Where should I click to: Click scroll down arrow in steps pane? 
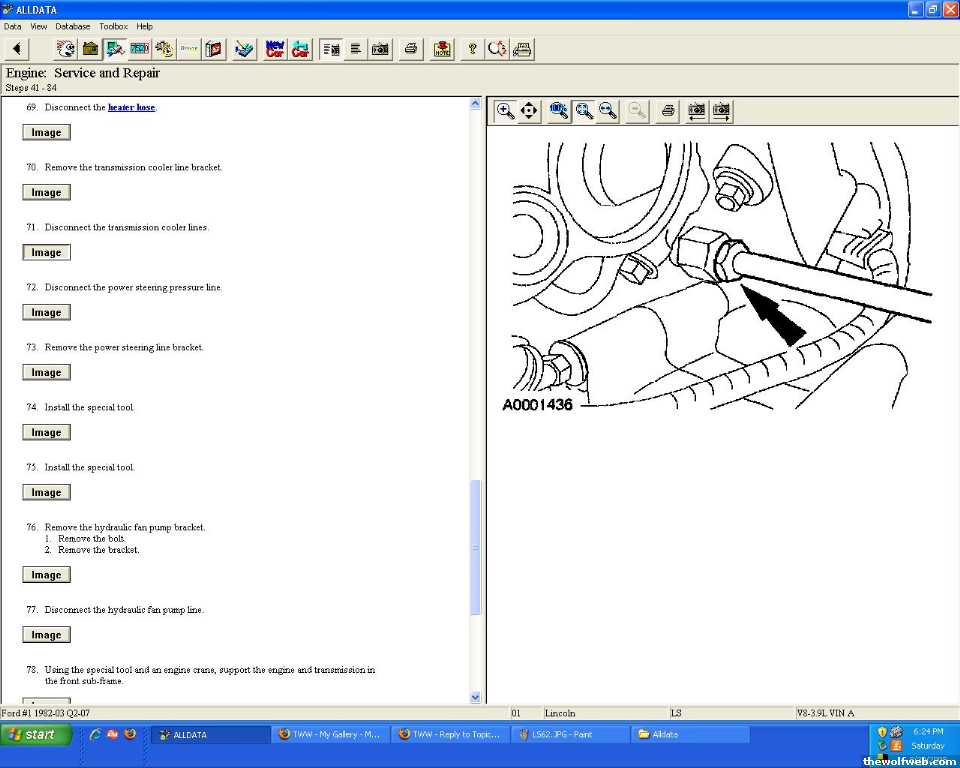476,697
